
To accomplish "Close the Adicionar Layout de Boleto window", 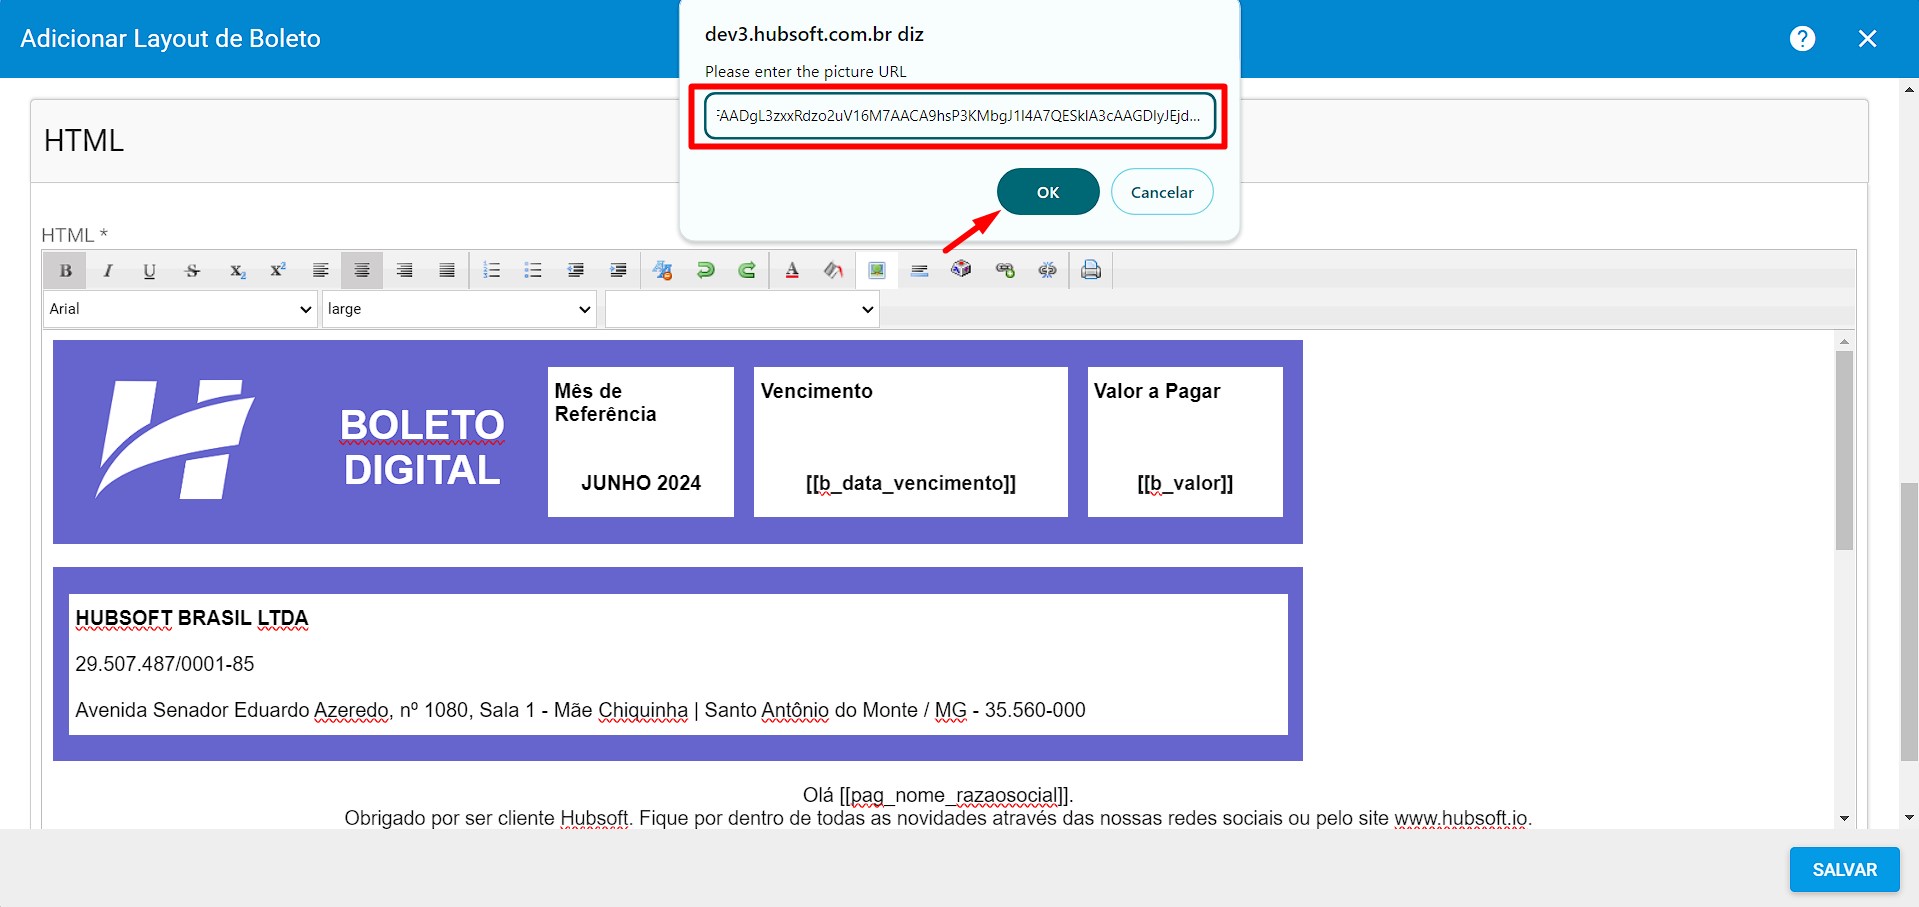I will [x=1867, y=38].
